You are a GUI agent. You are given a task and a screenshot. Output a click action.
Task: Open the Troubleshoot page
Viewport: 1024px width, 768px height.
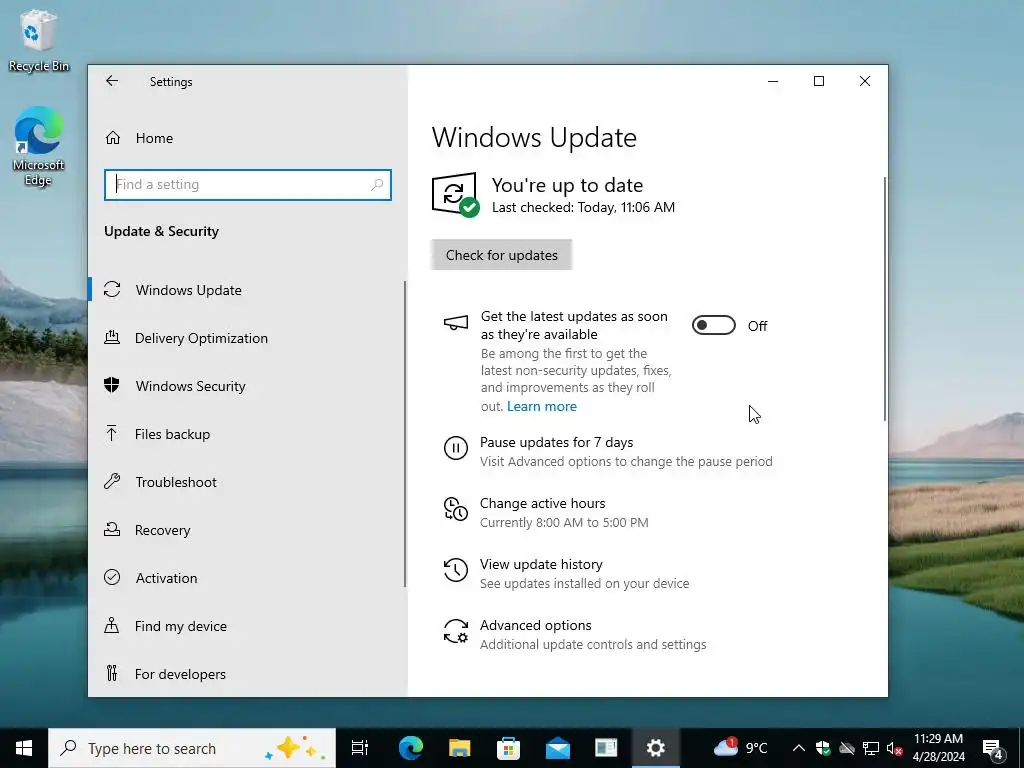pos(247,481)
